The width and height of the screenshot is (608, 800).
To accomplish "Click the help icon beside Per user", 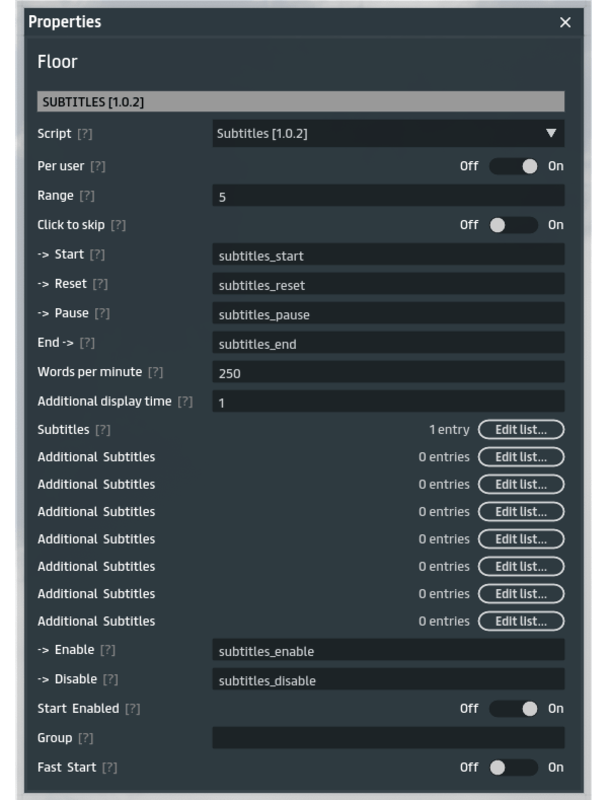I will (98, 166).
